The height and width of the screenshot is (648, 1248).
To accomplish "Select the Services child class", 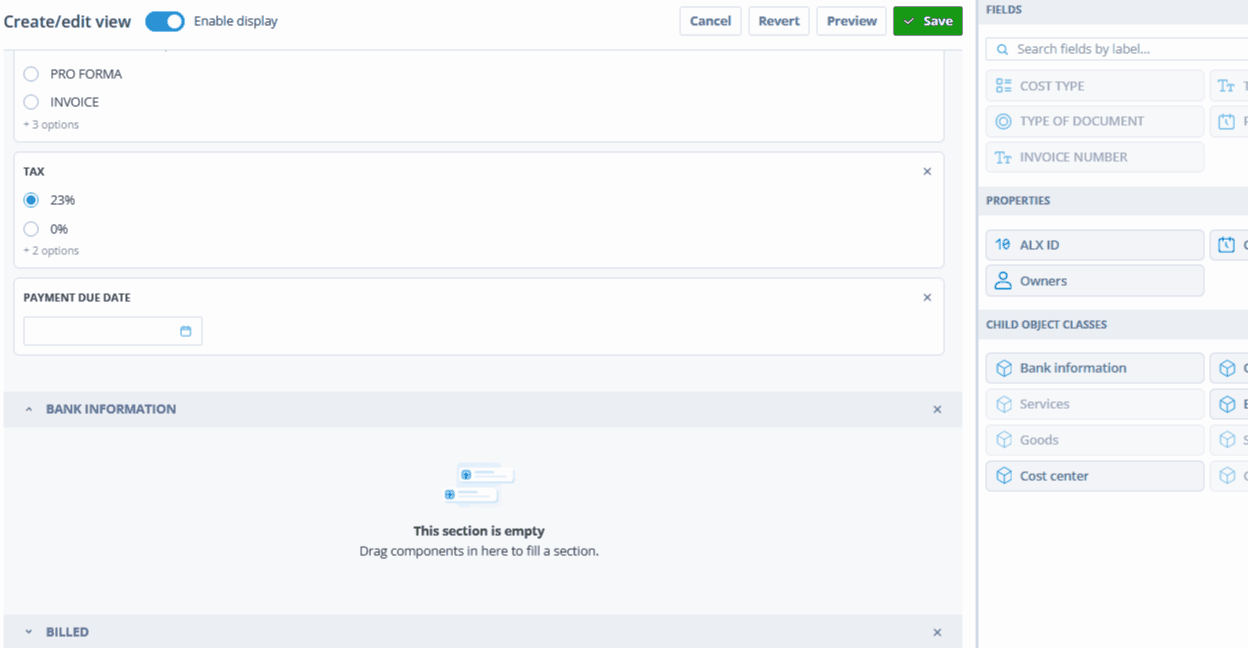I will pos(1095,404).
